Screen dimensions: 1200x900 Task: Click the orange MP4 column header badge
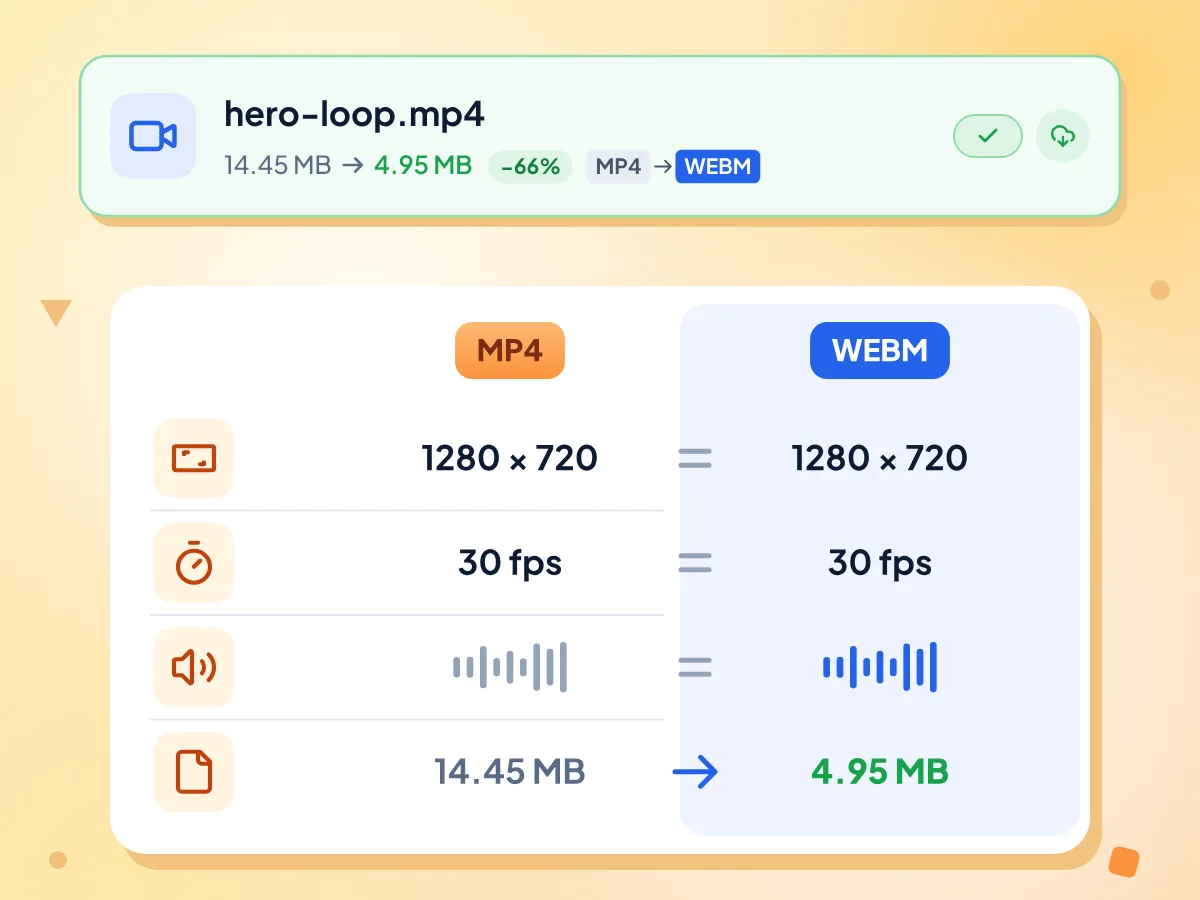(x=510, y=351)
